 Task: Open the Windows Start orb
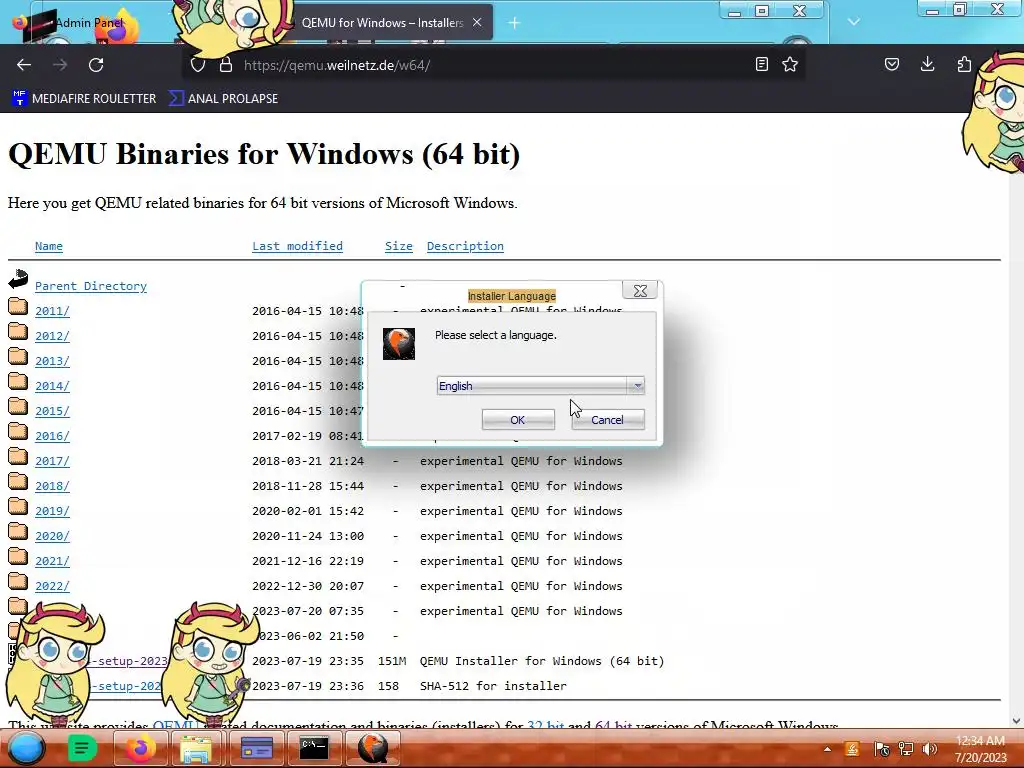(x=27, y=748)
